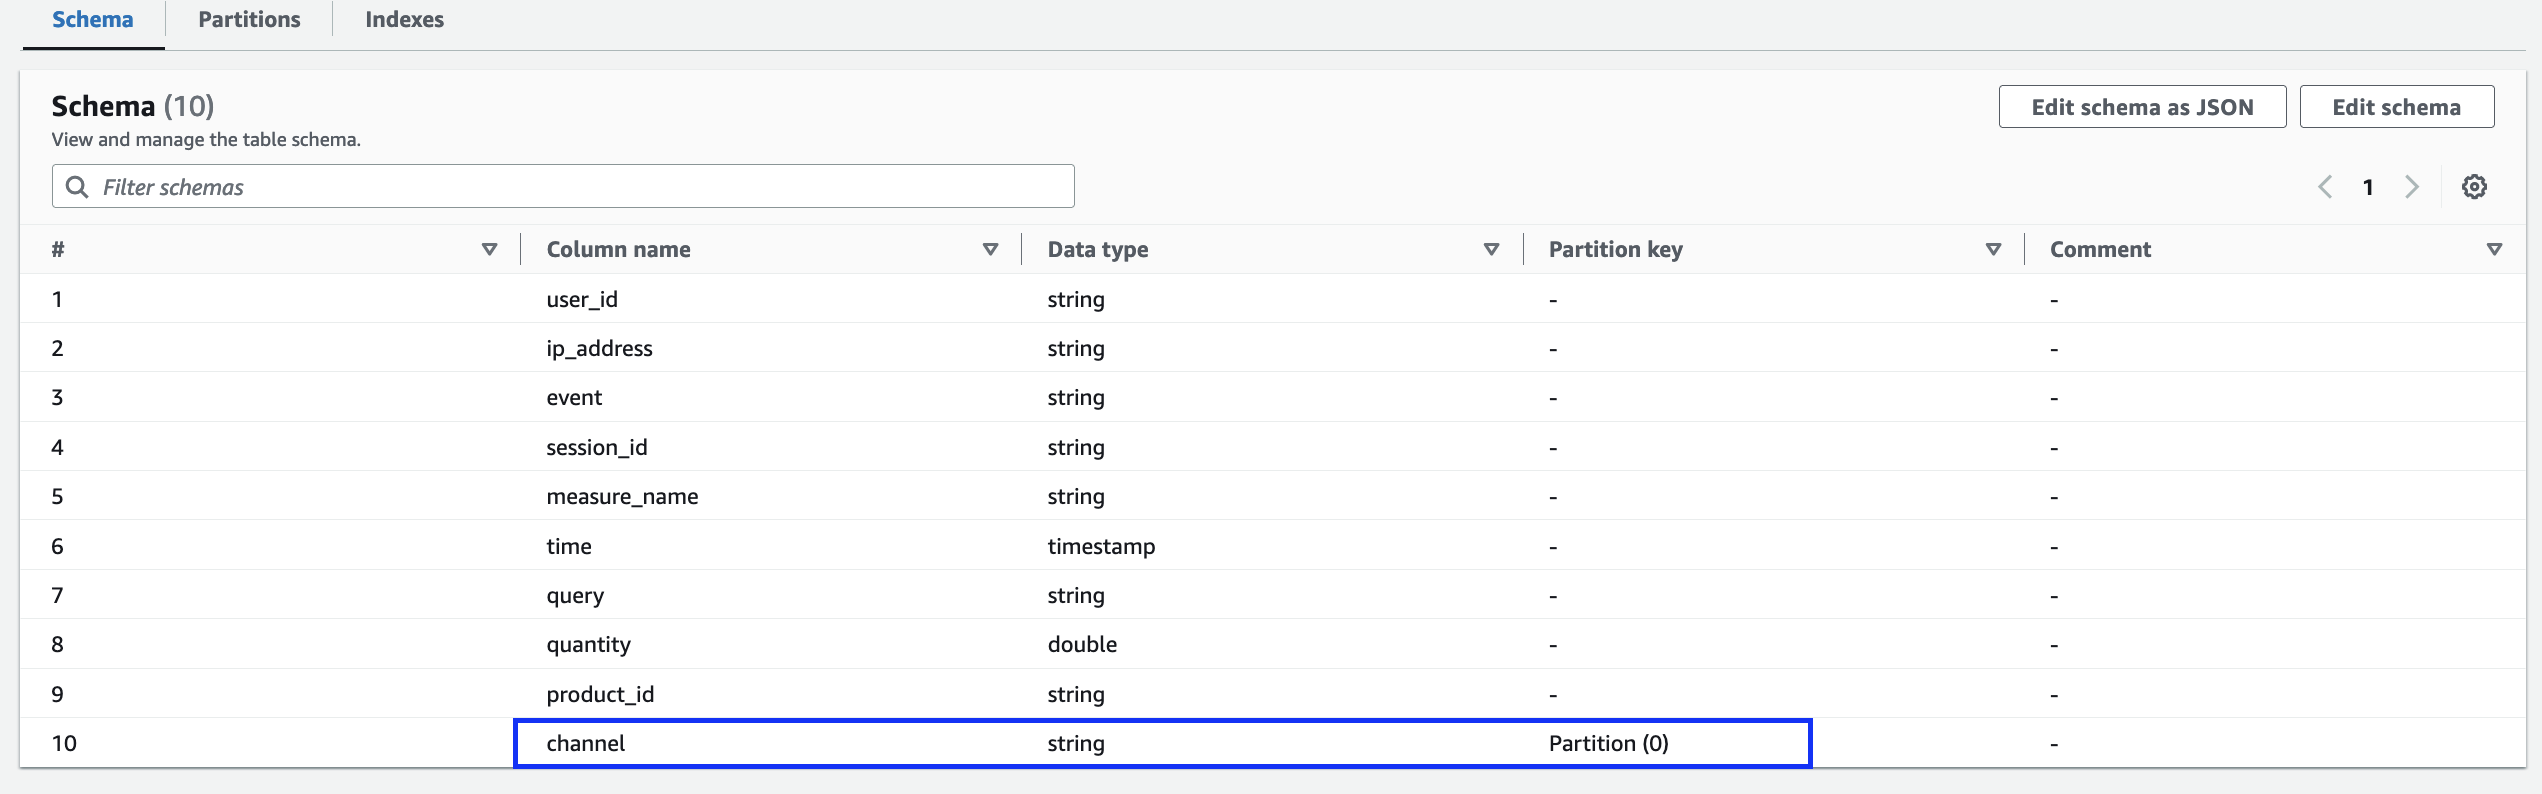Sort by Data type arrow

point(1491,249)
